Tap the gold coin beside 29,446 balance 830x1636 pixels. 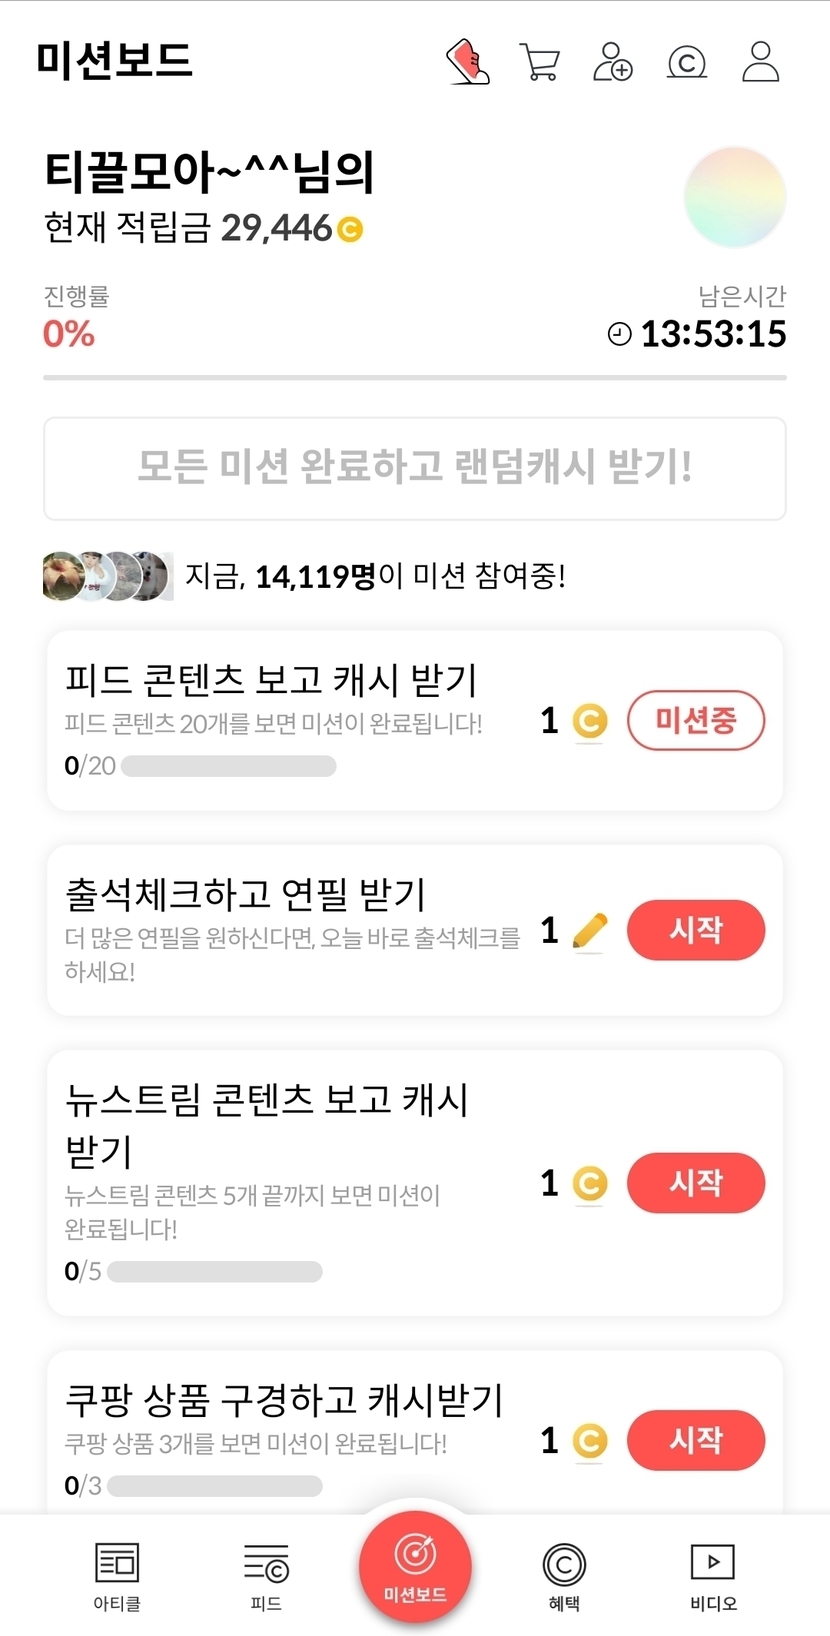point(350,230)
